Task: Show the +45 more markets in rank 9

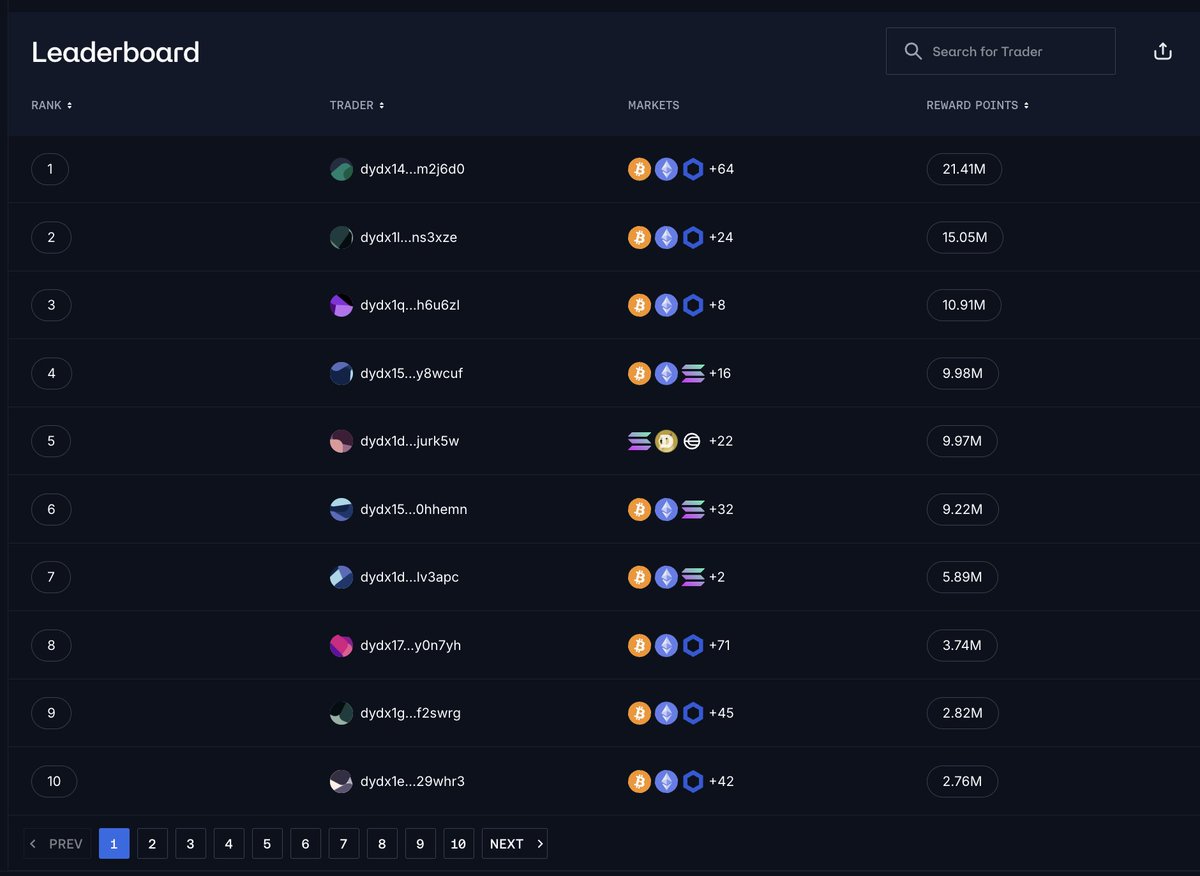Action: coord(721,713)
